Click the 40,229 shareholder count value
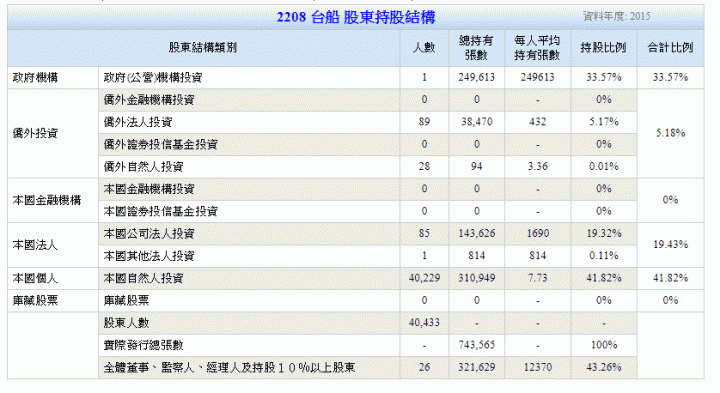This screenshot has width=720, height=393. (424, 278)
